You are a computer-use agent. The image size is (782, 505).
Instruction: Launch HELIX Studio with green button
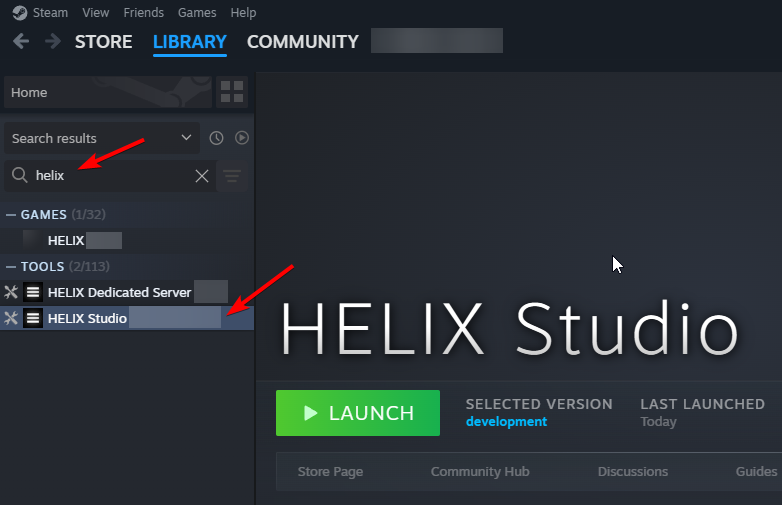click(358, 413)
